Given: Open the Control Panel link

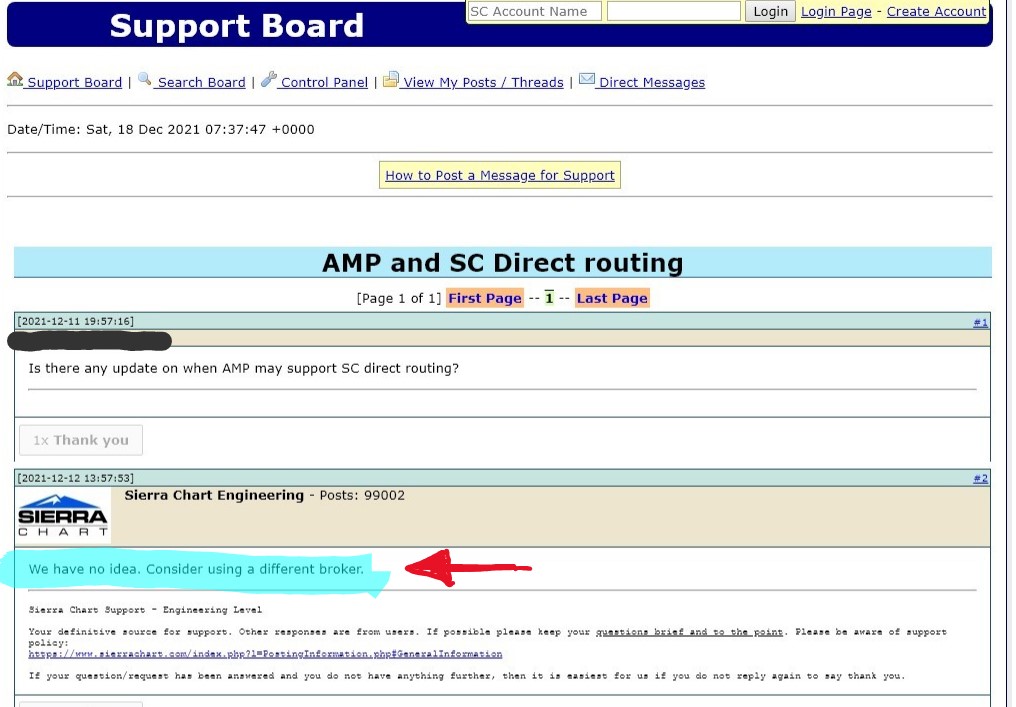Looking at the screenshot, I should (324, 82).
